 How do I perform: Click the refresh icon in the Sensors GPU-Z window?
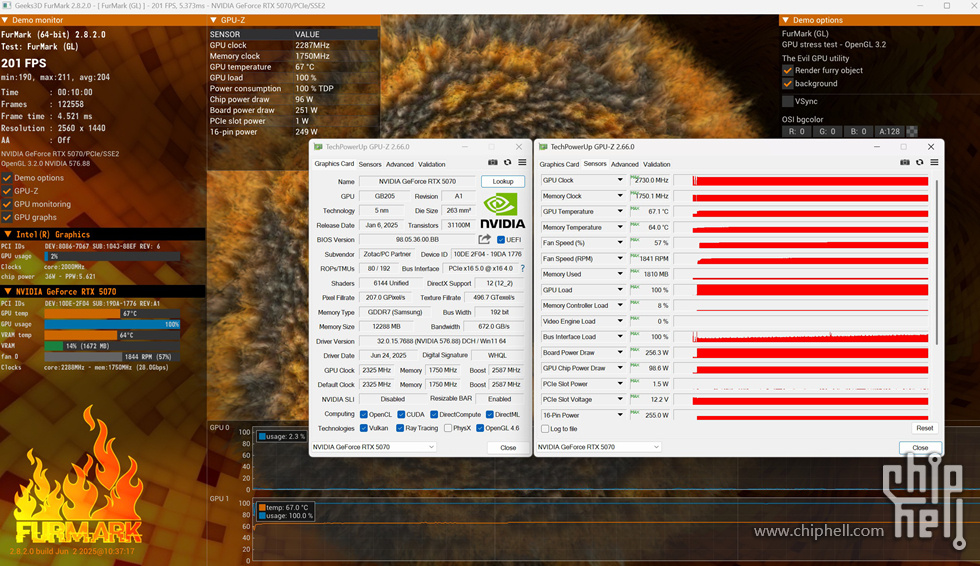click(x=919, y=162)
